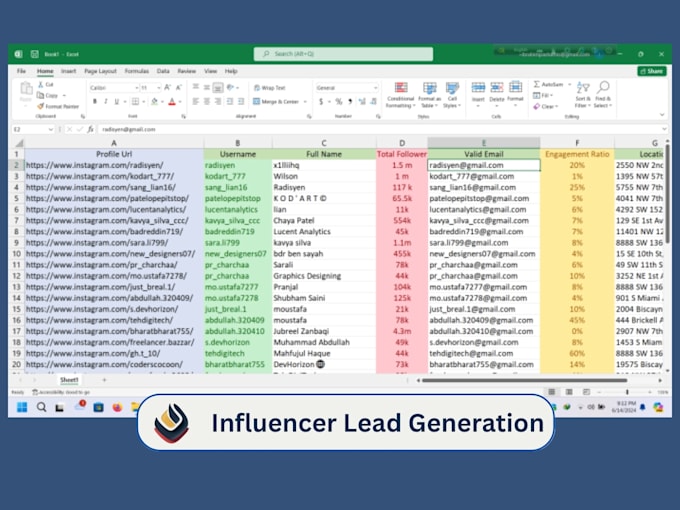Toggle Middle Align vertical alignment
680x510 pixels.
(x=207, y=88)
